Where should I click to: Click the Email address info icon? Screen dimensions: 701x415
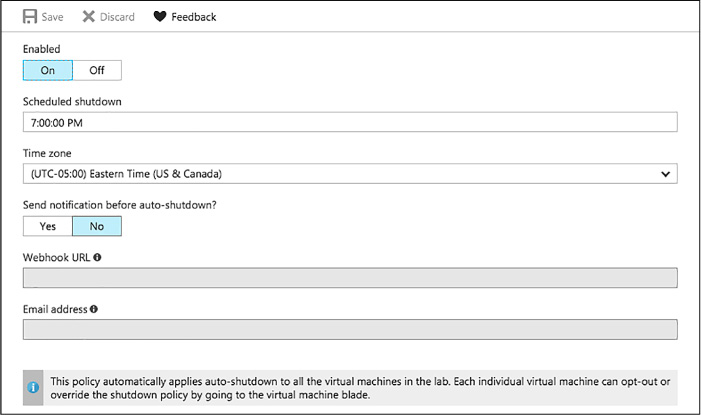tap(93, 309)
